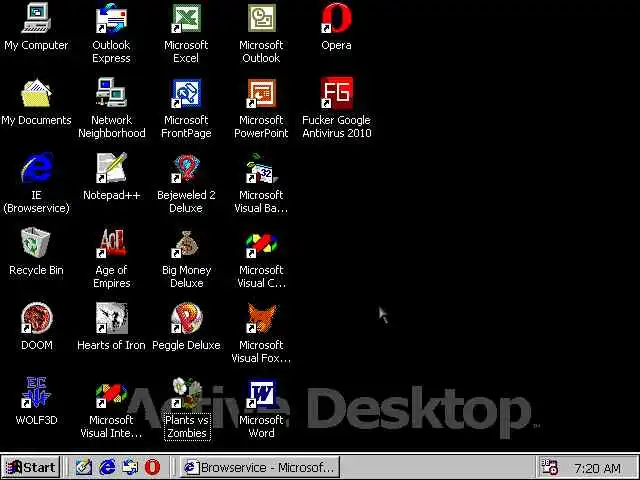Select the My Documents folder icon
640x480 pixels.
coord(36,93)
